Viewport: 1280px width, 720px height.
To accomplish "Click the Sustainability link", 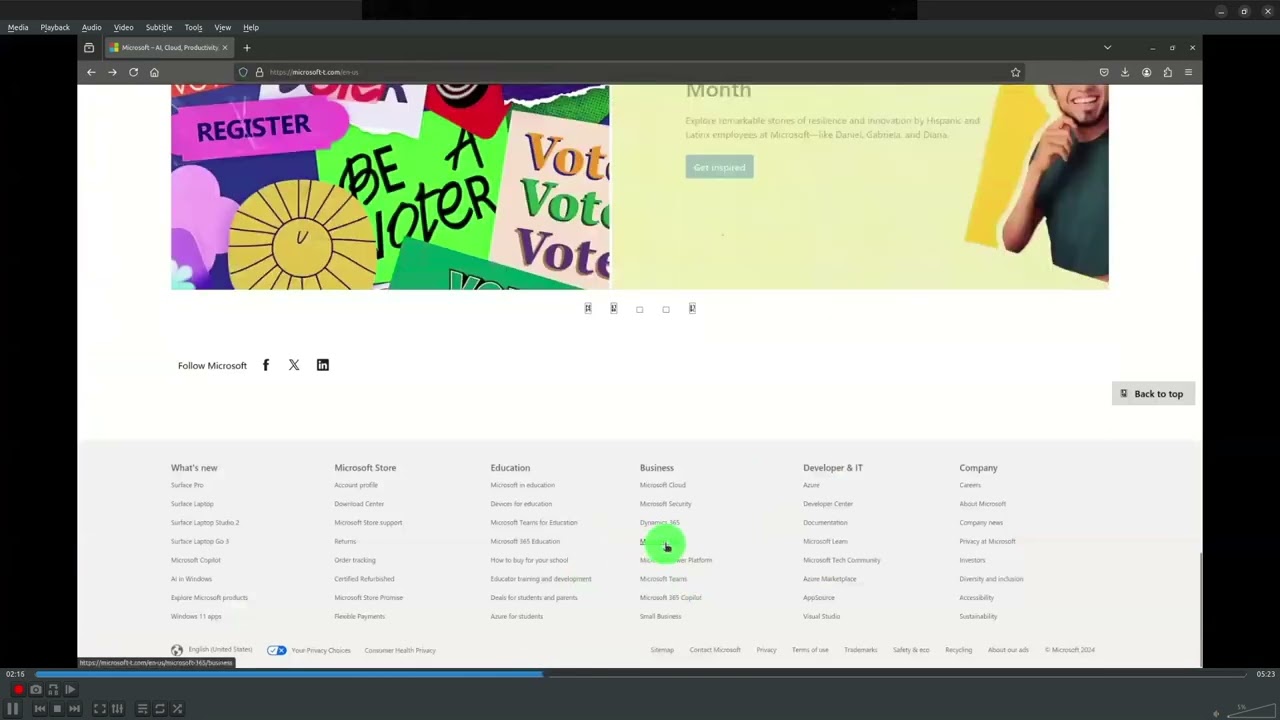I will click(x=978, y=616).
